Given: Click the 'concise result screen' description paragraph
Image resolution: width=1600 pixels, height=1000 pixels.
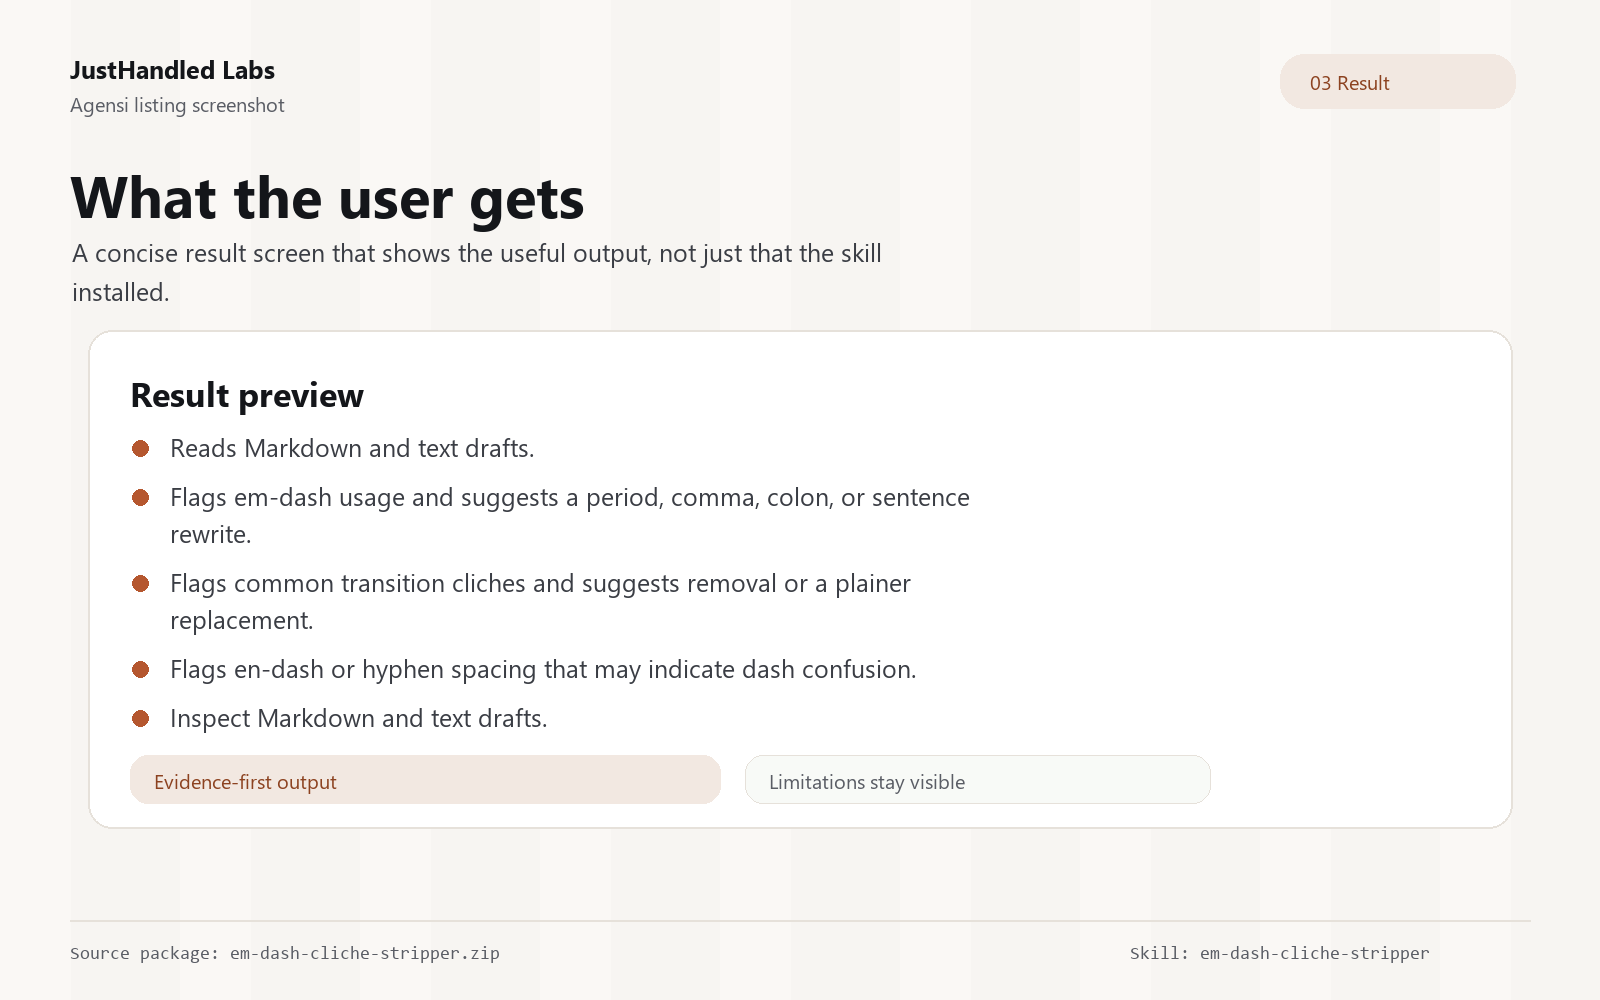Looking at the screenshot, I should 477,273.
